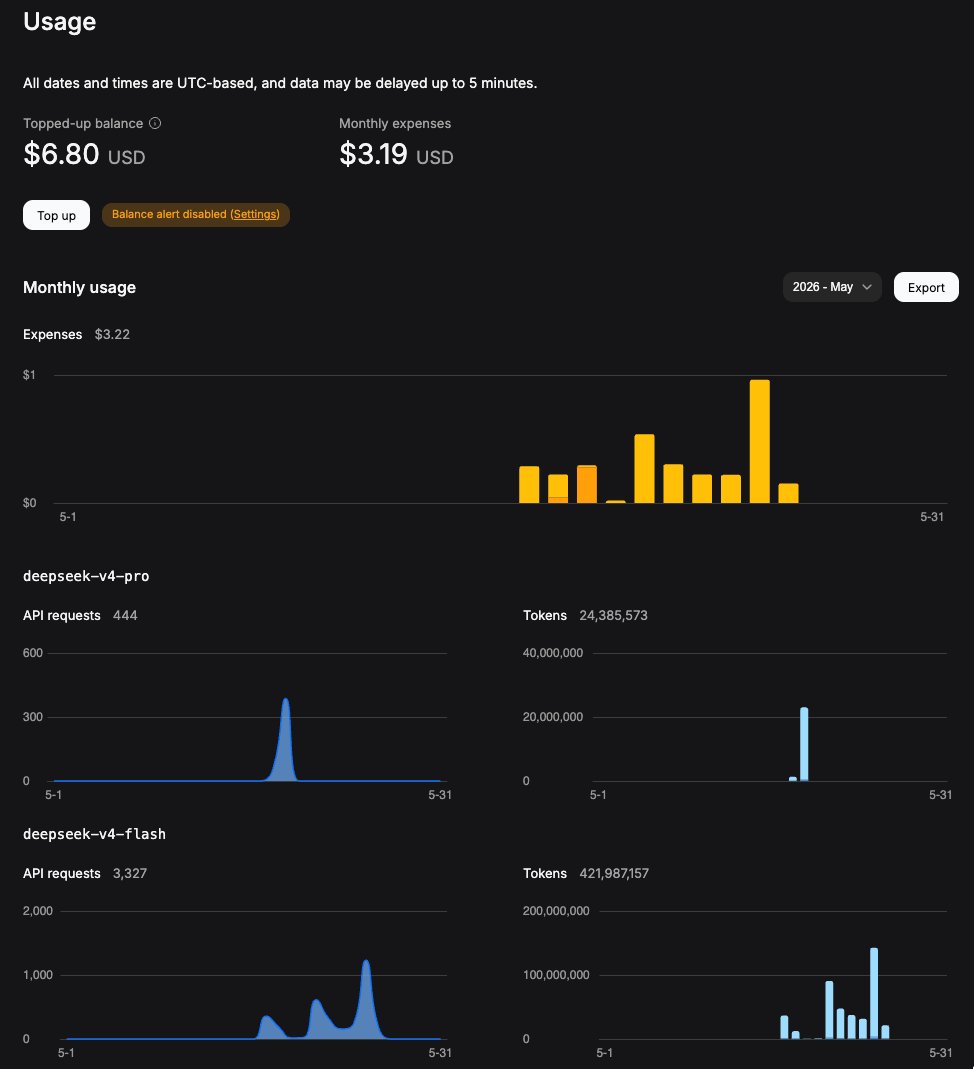Viewport: 974px width, 1069px height.
Task: Click the UTC-based dates notice text
Action: tap(280, 83)
